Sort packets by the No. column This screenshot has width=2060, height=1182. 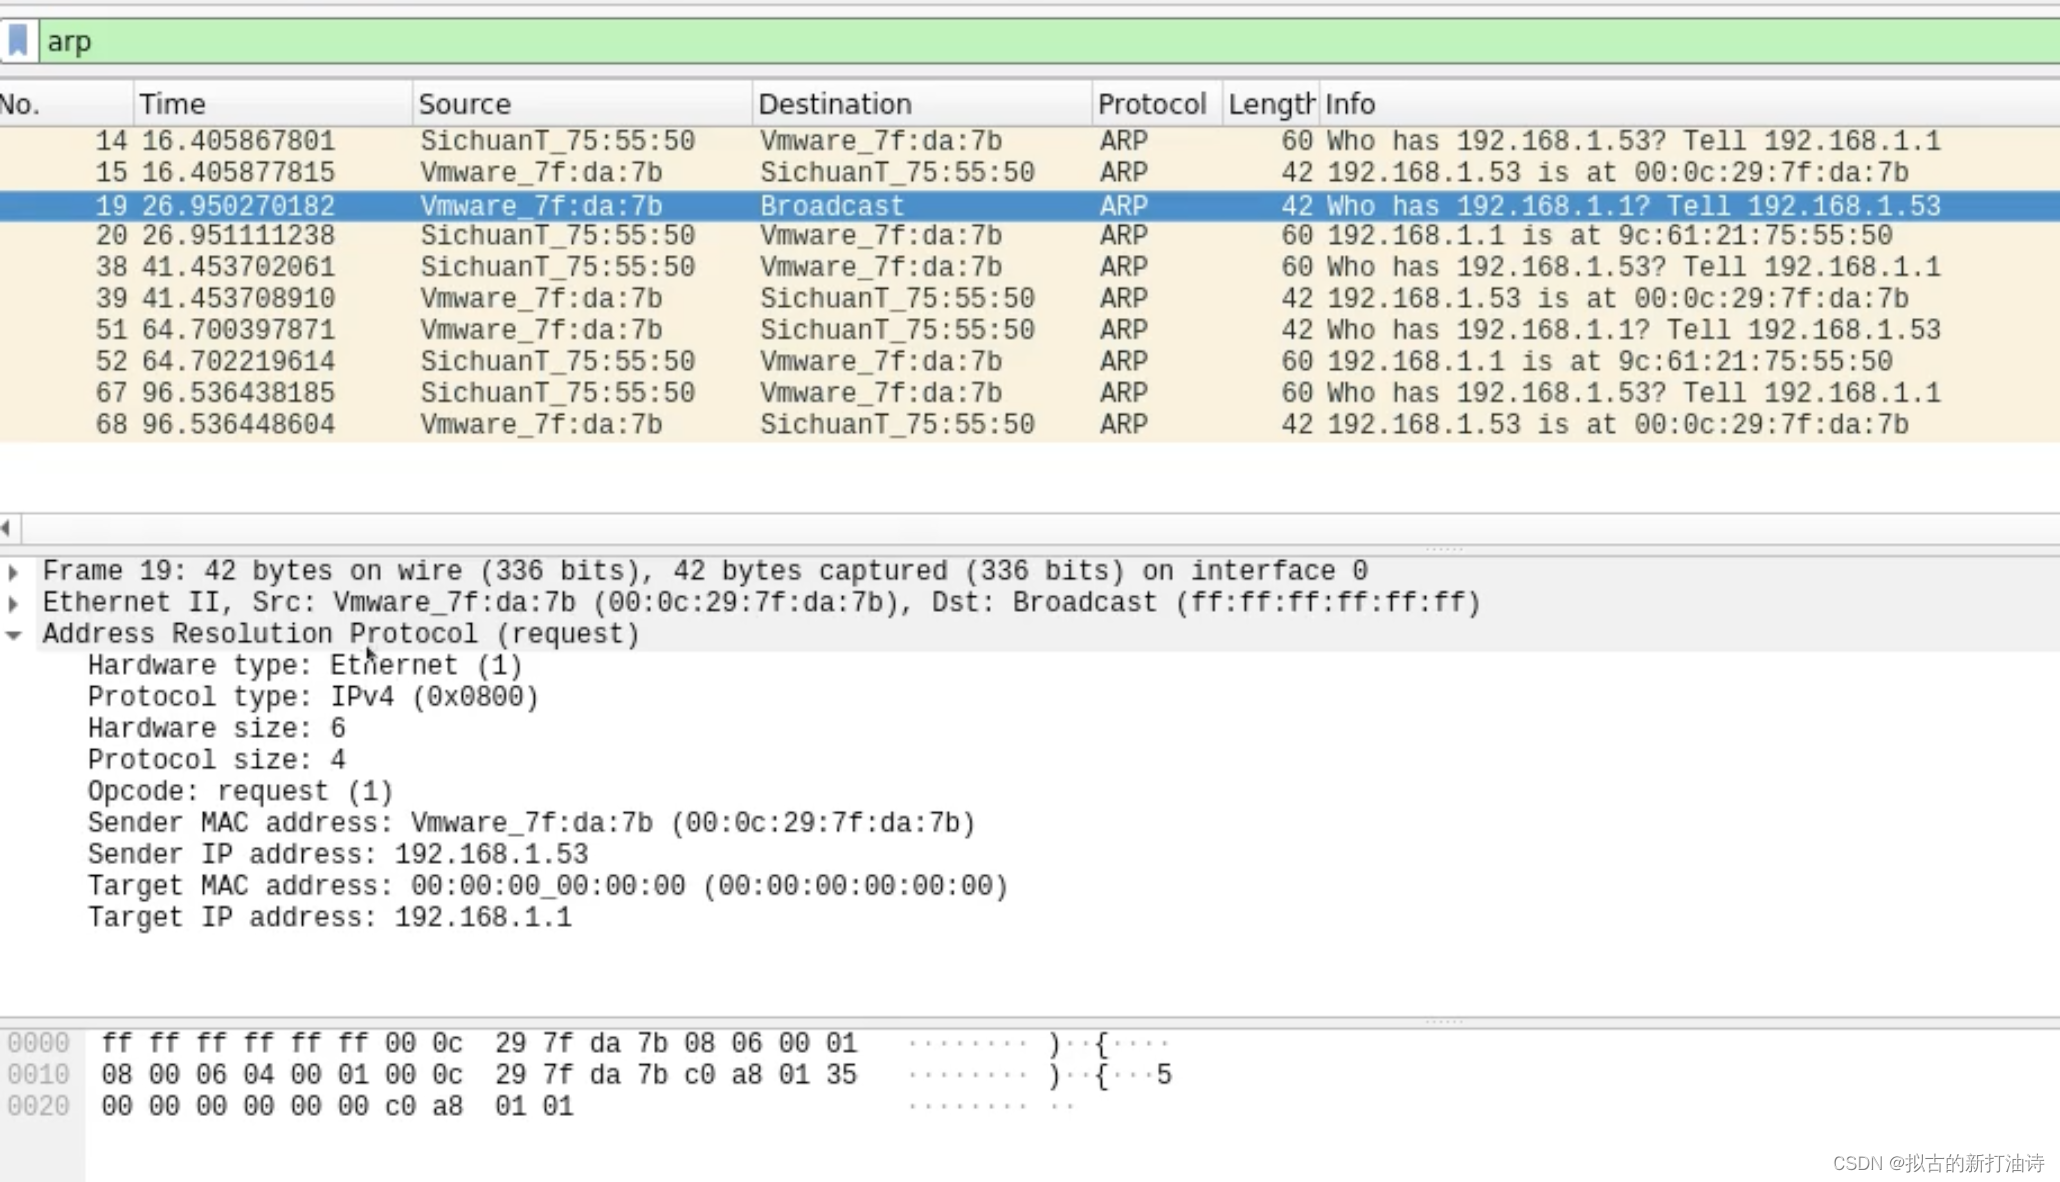coord(66,104)
